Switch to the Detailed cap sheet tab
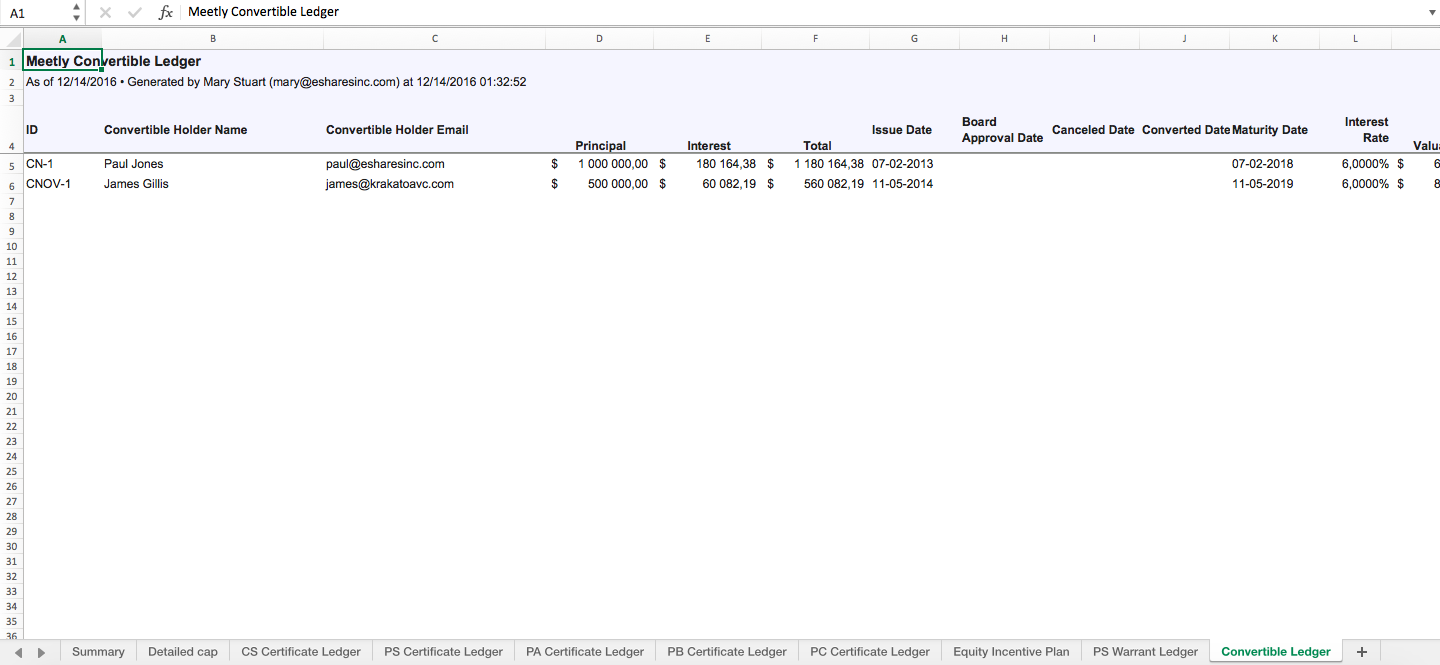1440x665 pixels. click(183, 652)
